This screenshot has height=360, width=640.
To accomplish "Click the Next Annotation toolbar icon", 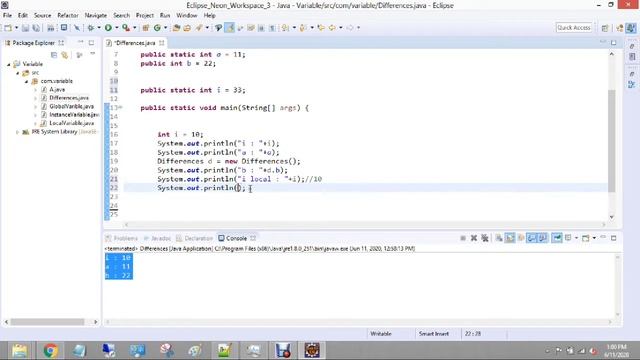I will point(285,28).
